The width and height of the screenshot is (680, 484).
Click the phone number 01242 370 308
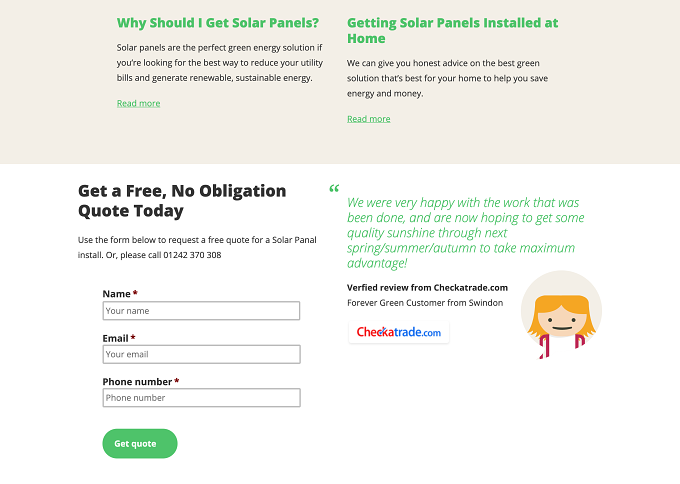coord(192,255)
